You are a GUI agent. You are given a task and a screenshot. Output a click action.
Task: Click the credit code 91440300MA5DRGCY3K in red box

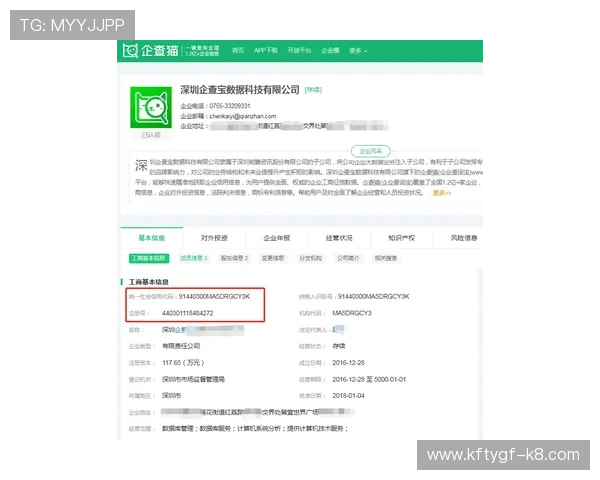(214, 296)
